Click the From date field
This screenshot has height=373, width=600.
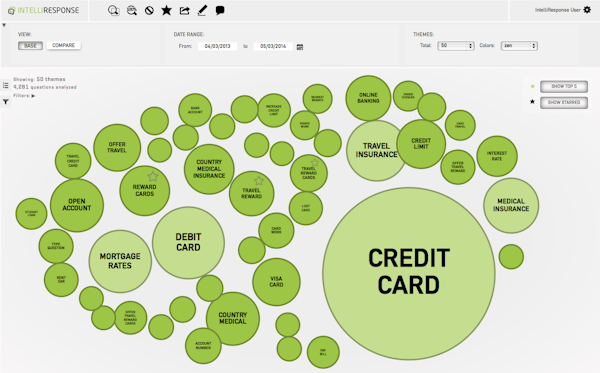(x=217, y=46)
